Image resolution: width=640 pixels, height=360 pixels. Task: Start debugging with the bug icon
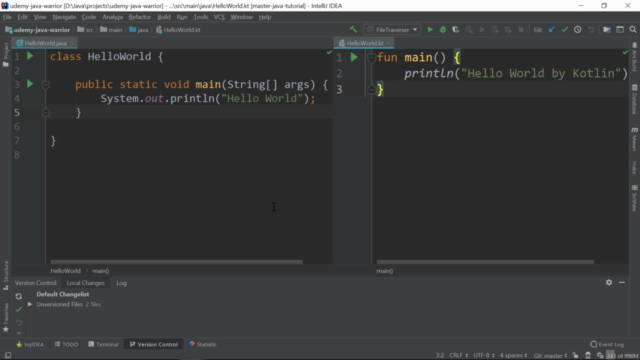[x=443, y=29]
